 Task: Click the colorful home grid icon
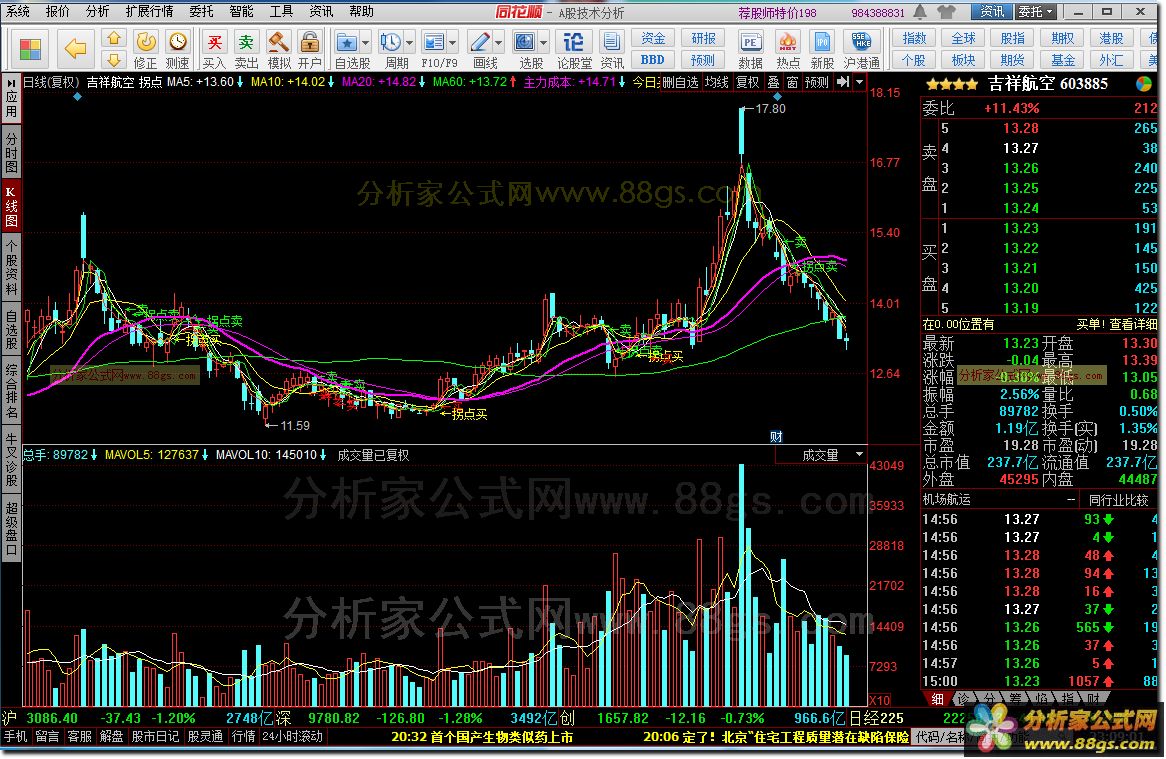pos(30,50)
